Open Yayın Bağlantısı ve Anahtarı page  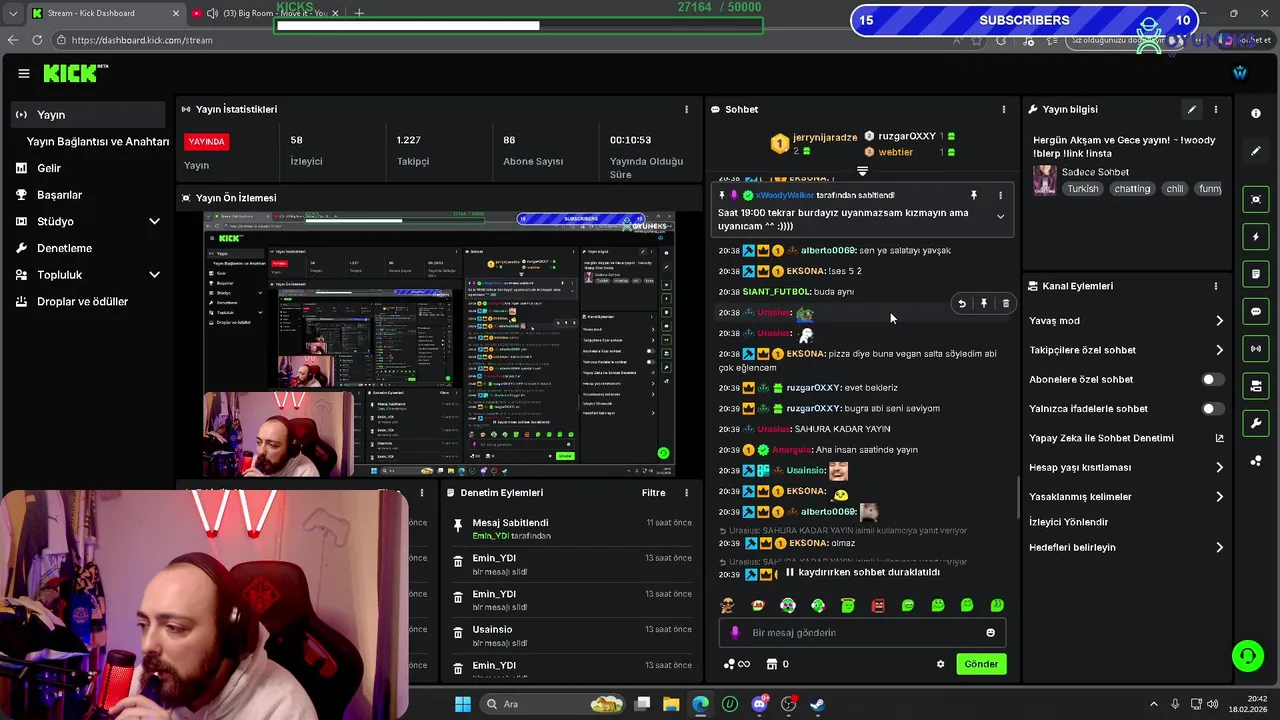tap(98, 142)
